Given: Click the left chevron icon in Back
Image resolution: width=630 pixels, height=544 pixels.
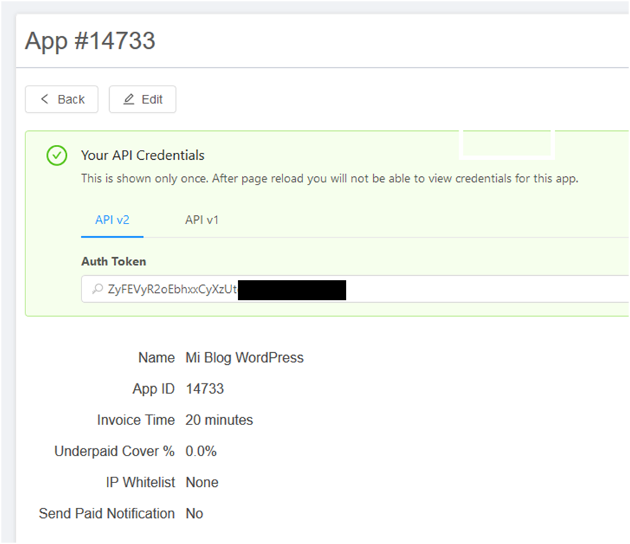Looking at the screenshot, I should click(45, 99).
